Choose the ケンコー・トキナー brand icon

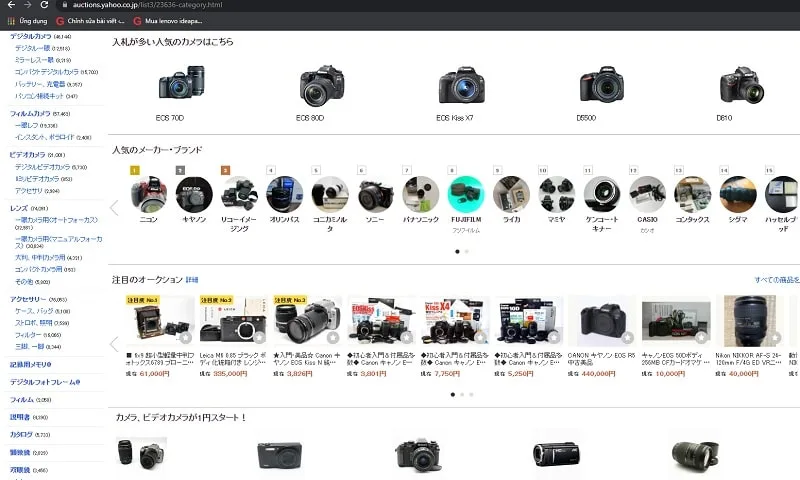(602, 194)
